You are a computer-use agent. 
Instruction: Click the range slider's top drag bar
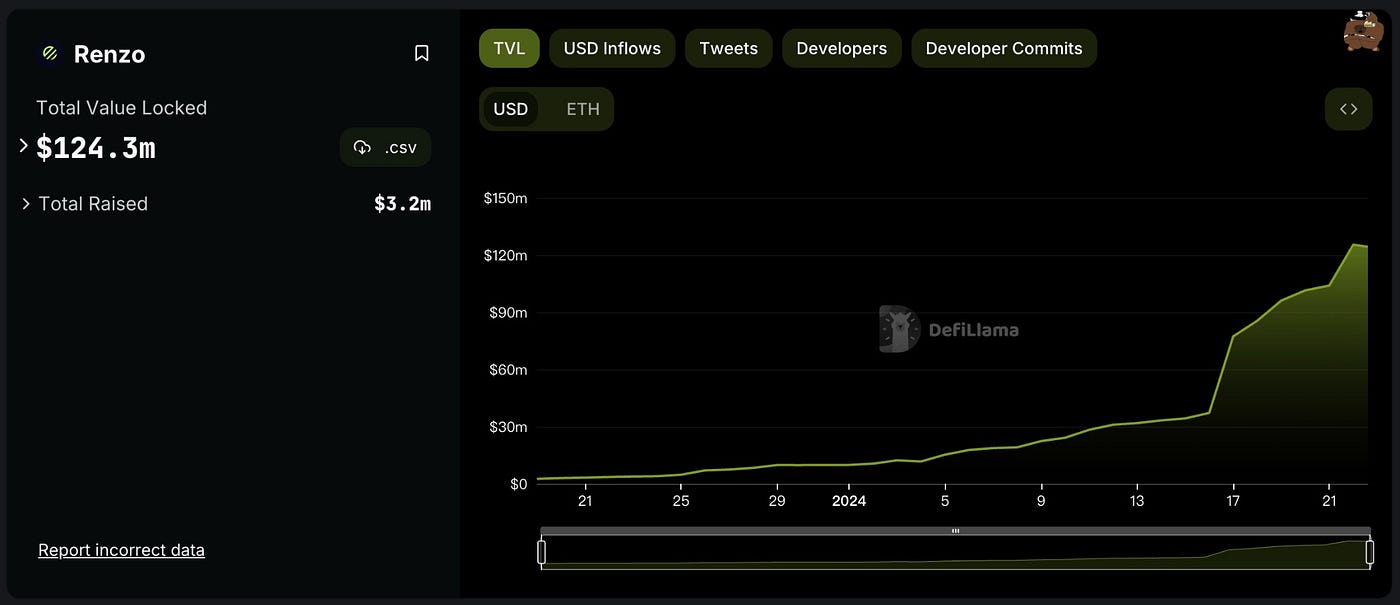[955, 531]
